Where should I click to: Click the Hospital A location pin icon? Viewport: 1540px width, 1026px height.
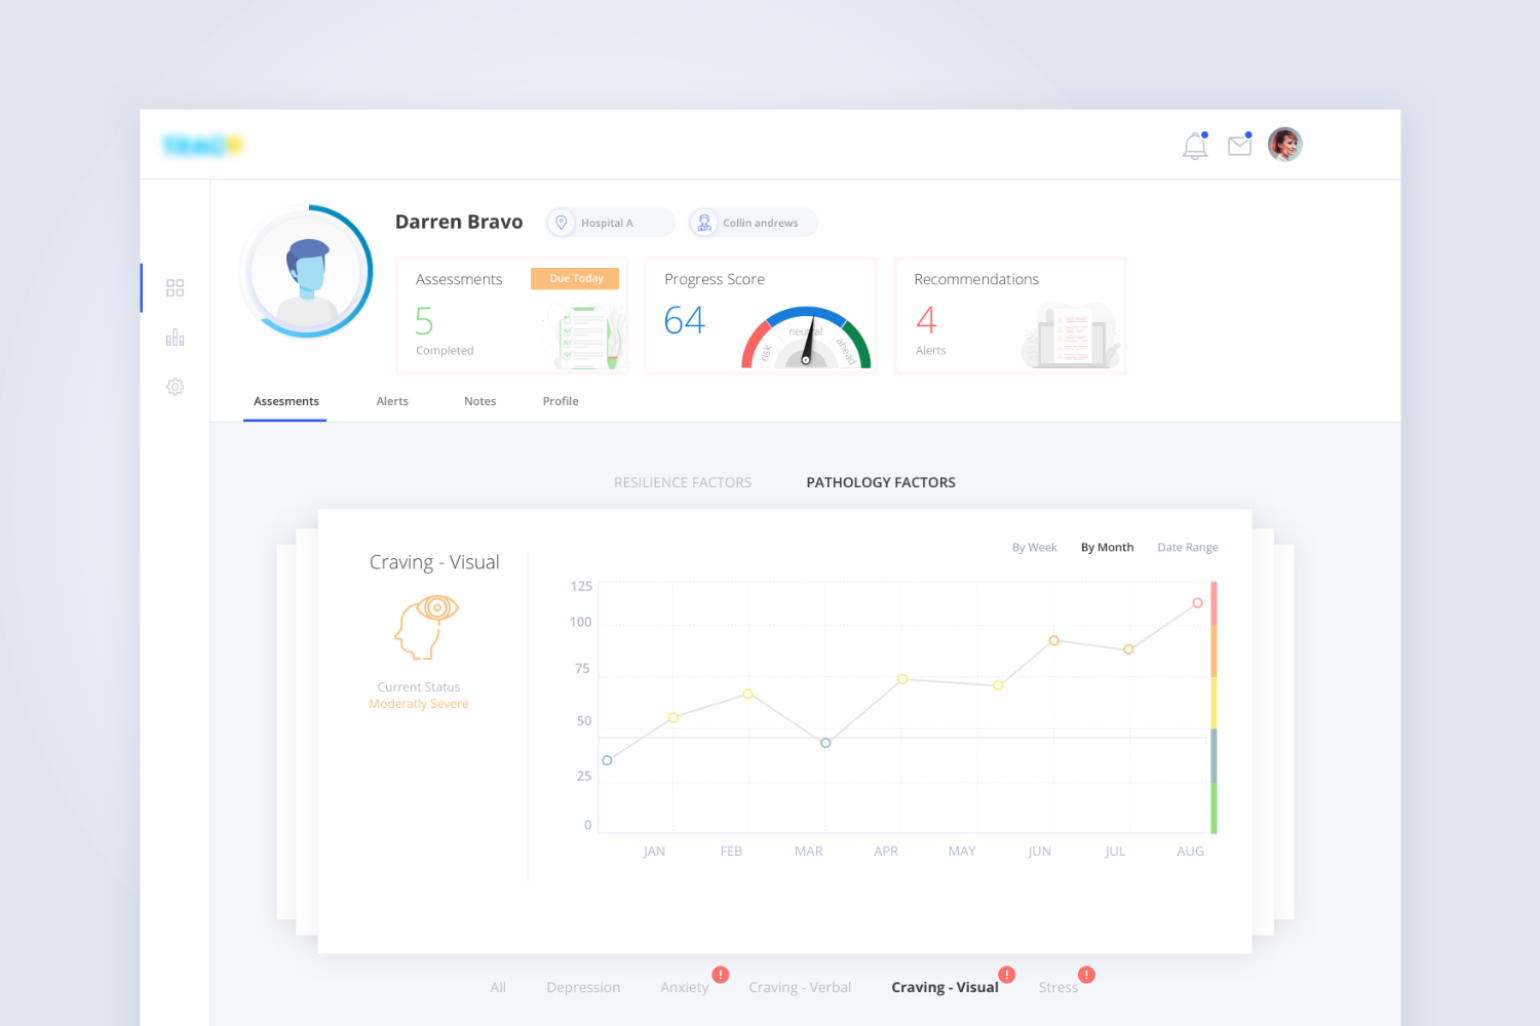click(x=561, y=223)
